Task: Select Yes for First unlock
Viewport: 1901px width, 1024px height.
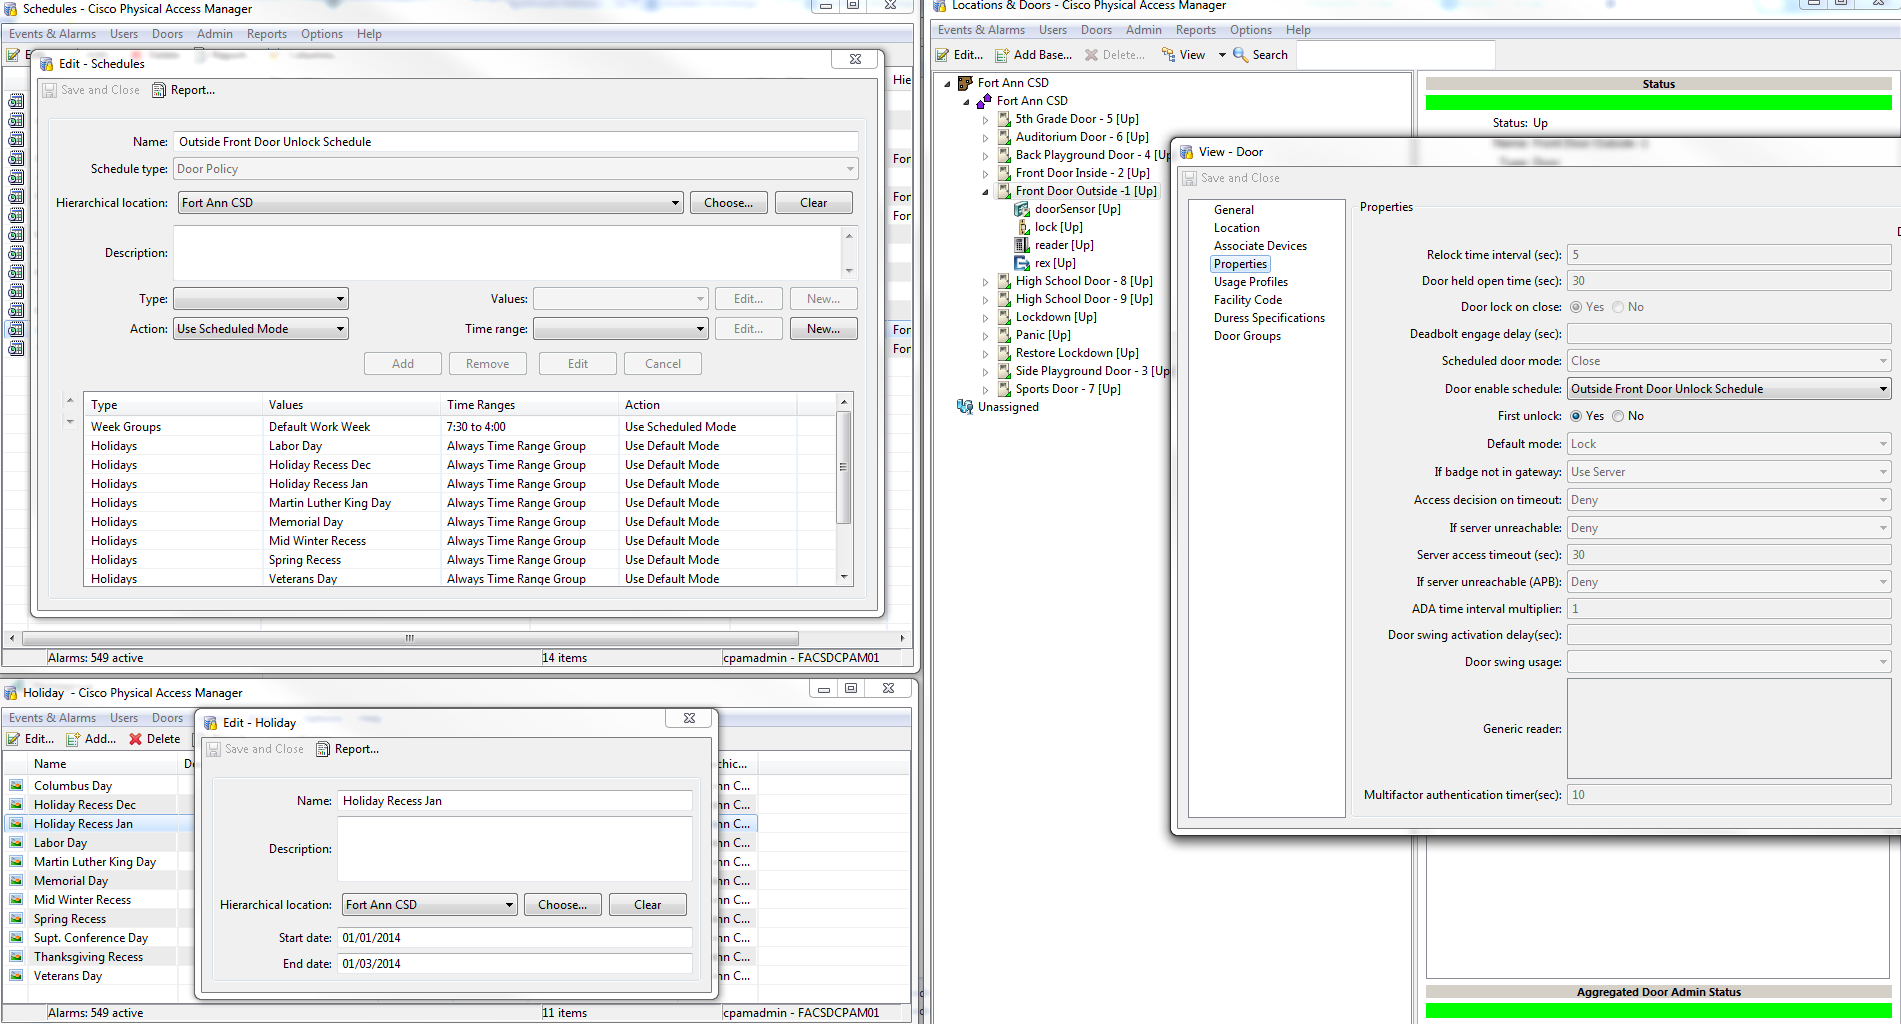Action: coord(1576,416)
